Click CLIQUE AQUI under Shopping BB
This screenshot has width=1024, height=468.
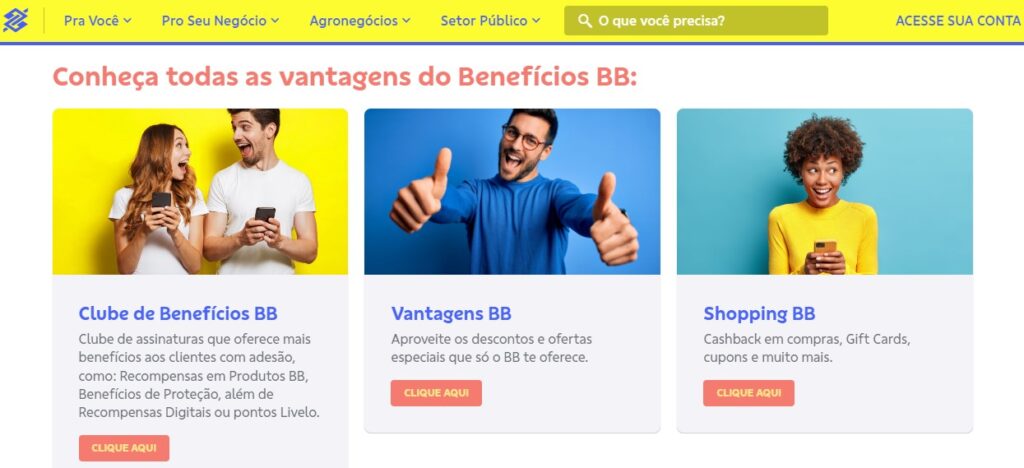(x=749, y=393)
